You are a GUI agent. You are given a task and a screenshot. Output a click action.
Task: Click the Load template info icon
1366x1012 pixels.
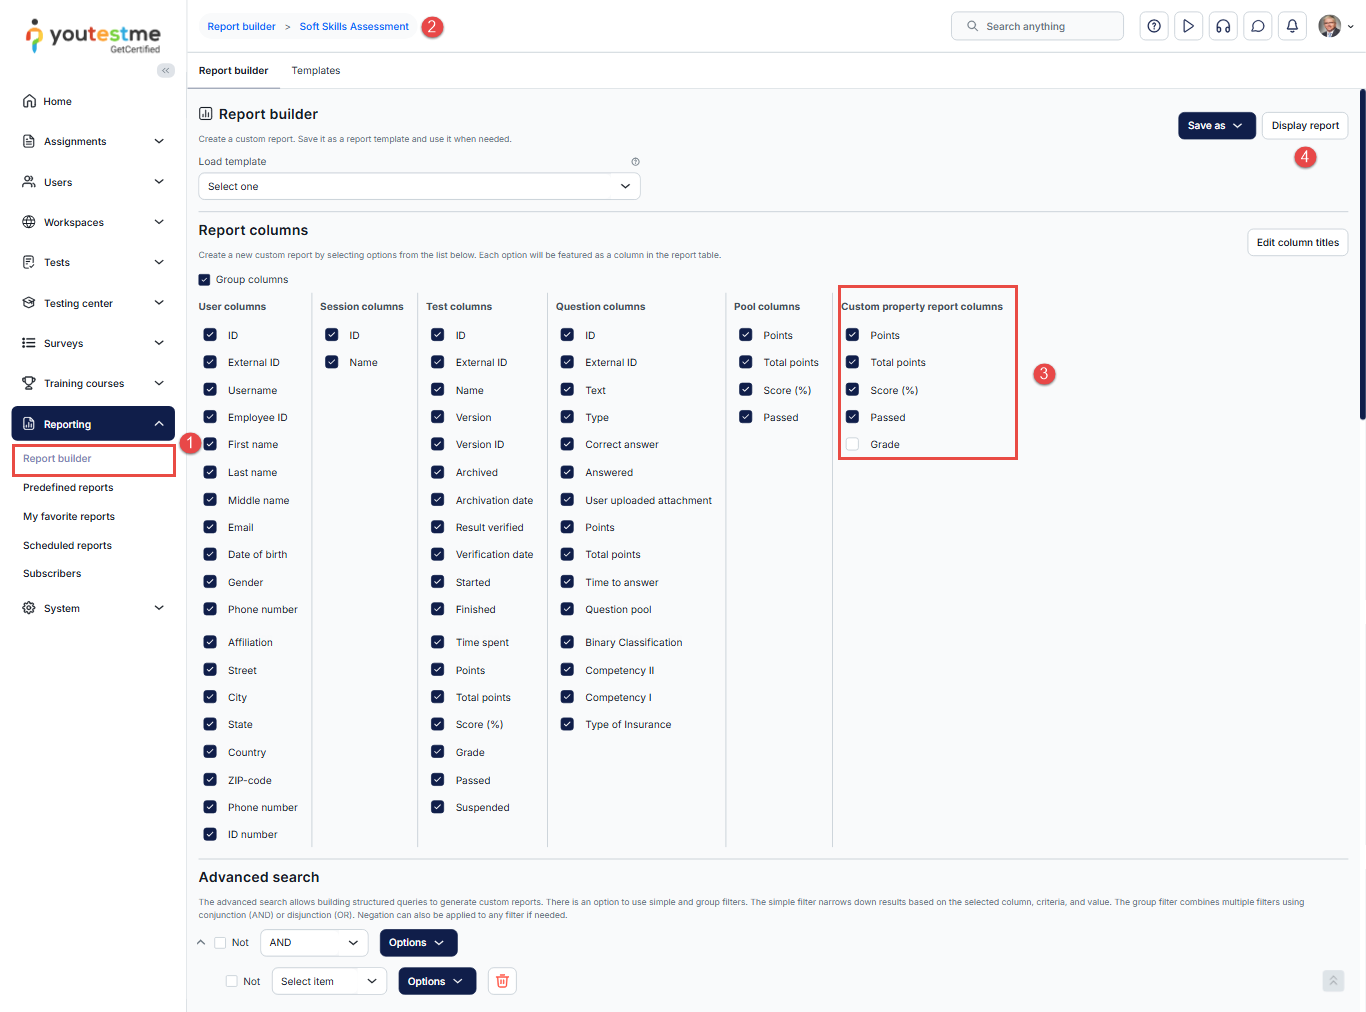[635, 162]
